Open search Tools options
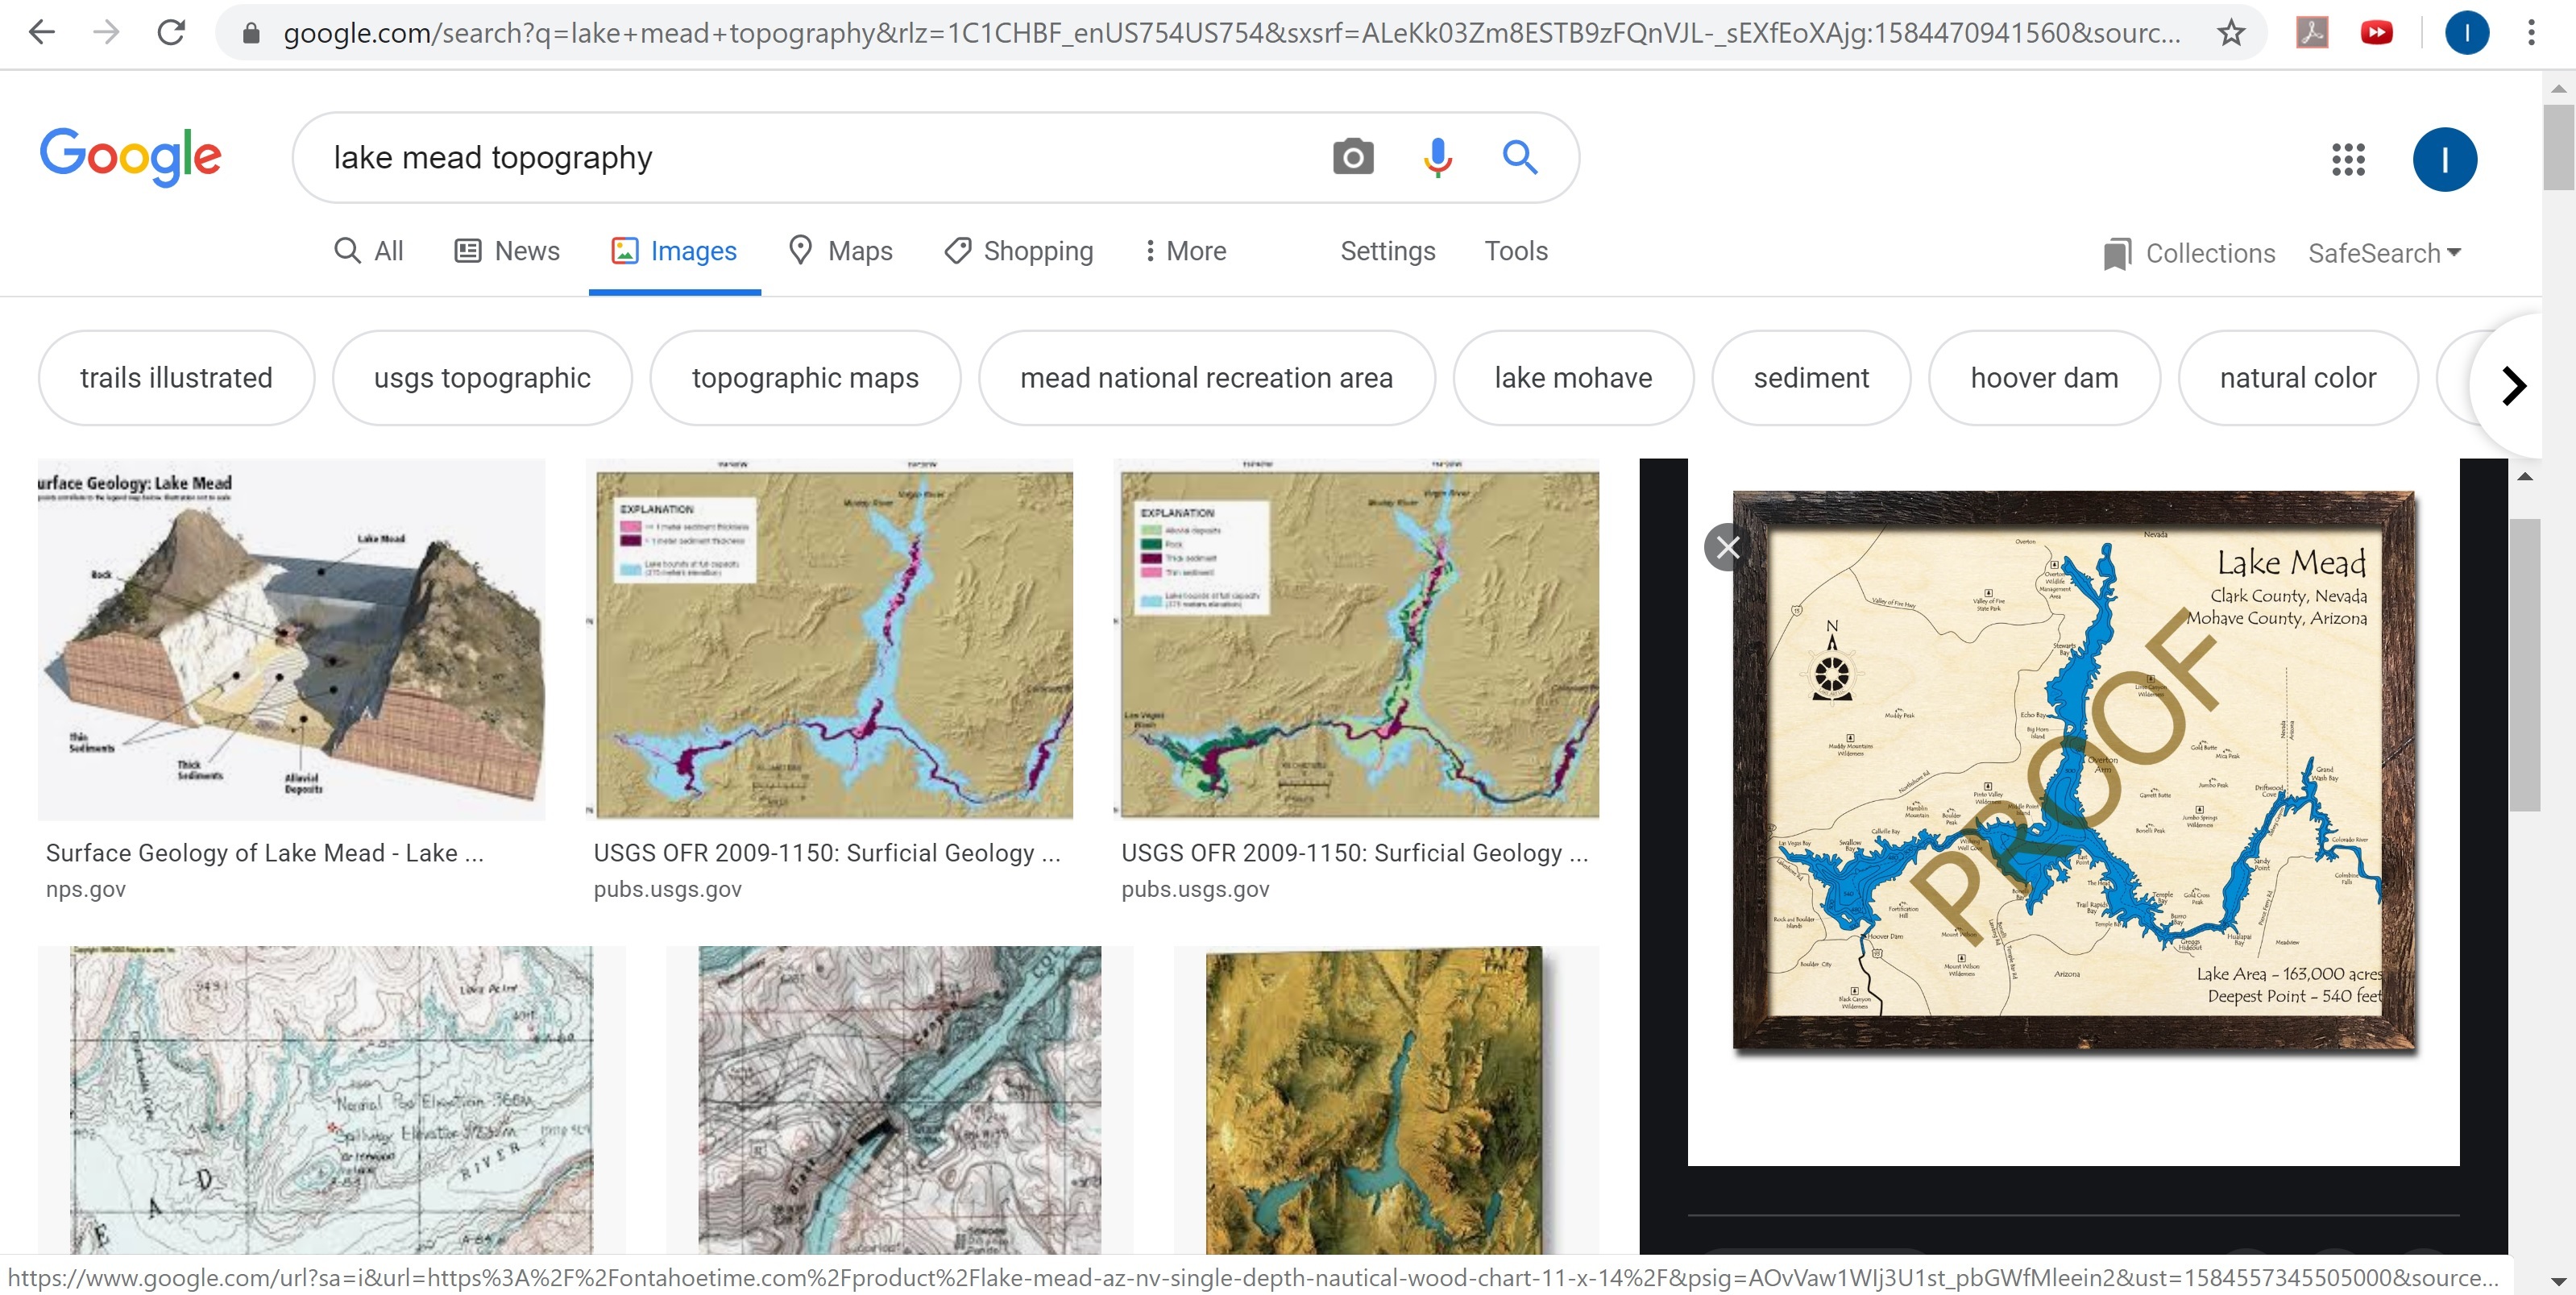2576x1295 pixels. [1515, 251]
